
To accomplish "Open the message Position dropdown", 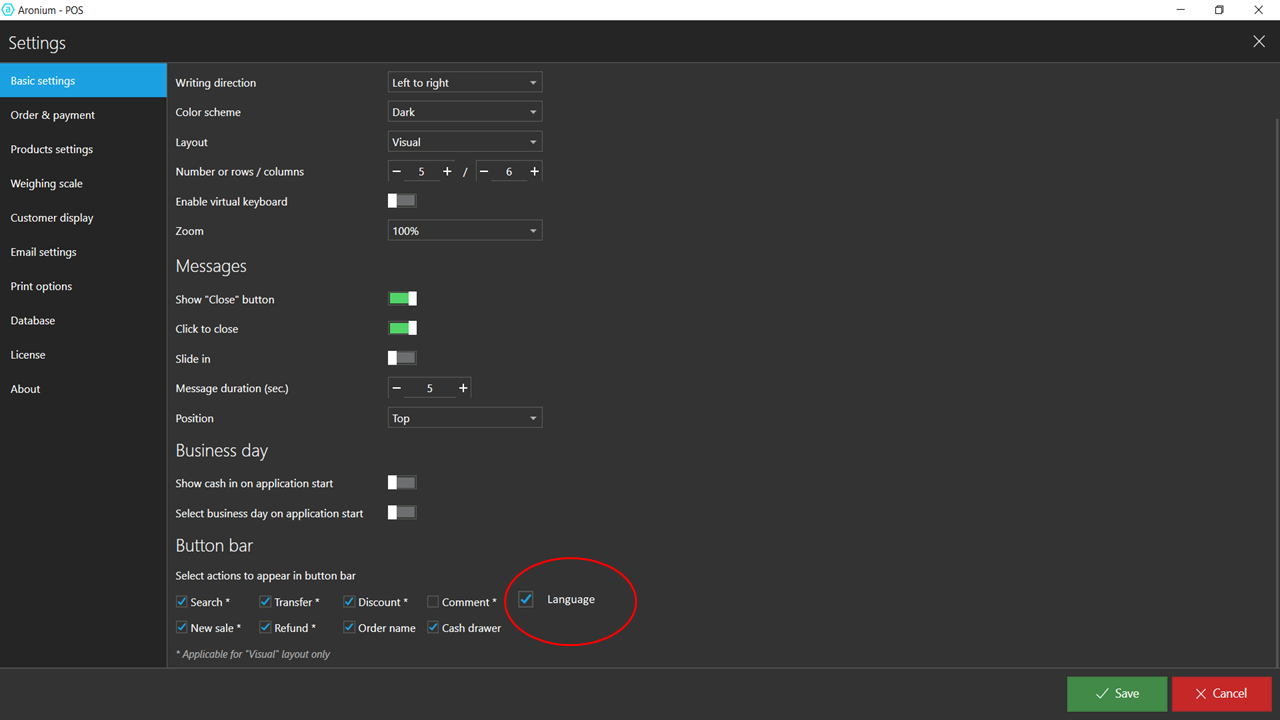I will point(465,418).
